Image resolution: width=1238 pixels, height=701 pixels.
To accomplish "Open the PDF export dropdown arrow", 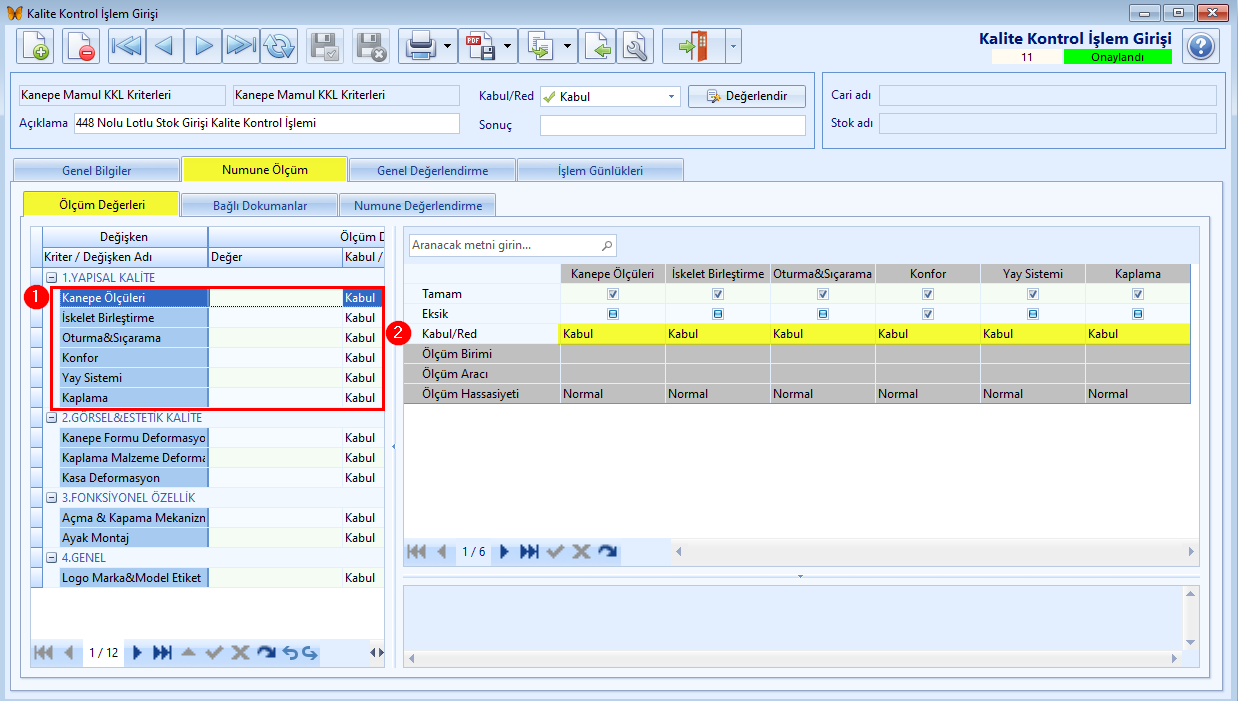I will click(508, 46).
